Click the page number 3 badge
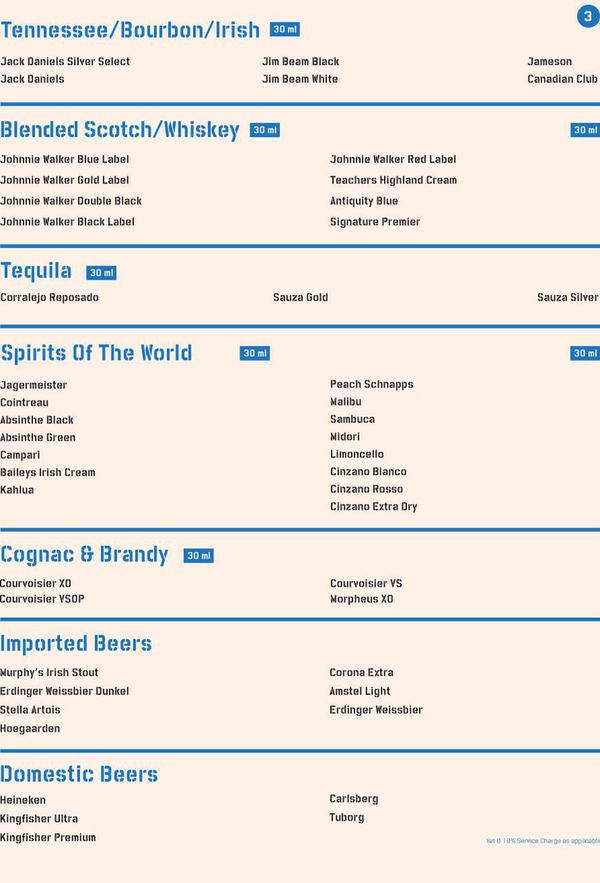The width and height of the screenshot is (600, 883). tap(587, 16)
